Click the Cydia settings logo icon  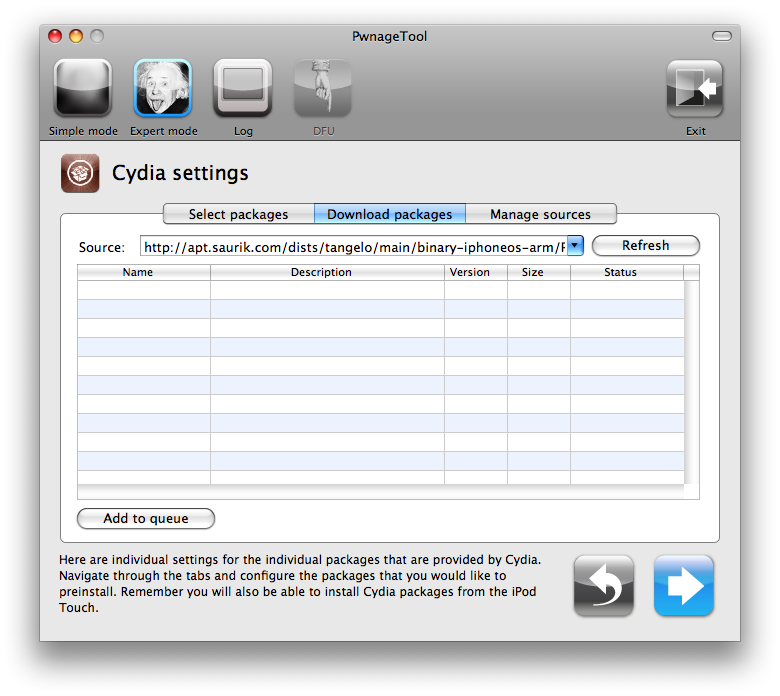click(80, 173)
